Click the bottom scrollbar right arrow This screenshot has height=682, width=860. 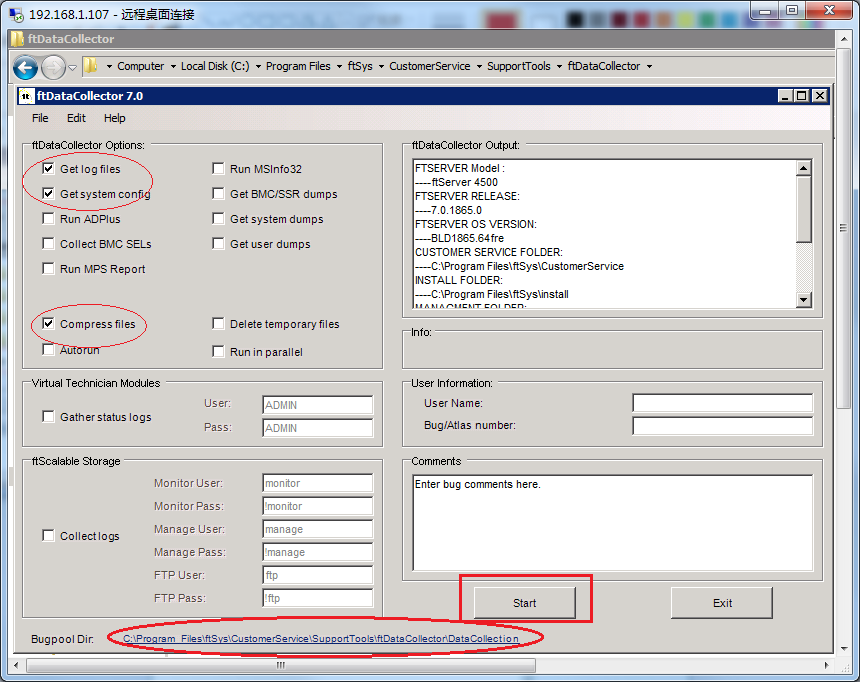pyautogui.click(x=827, y=666)
